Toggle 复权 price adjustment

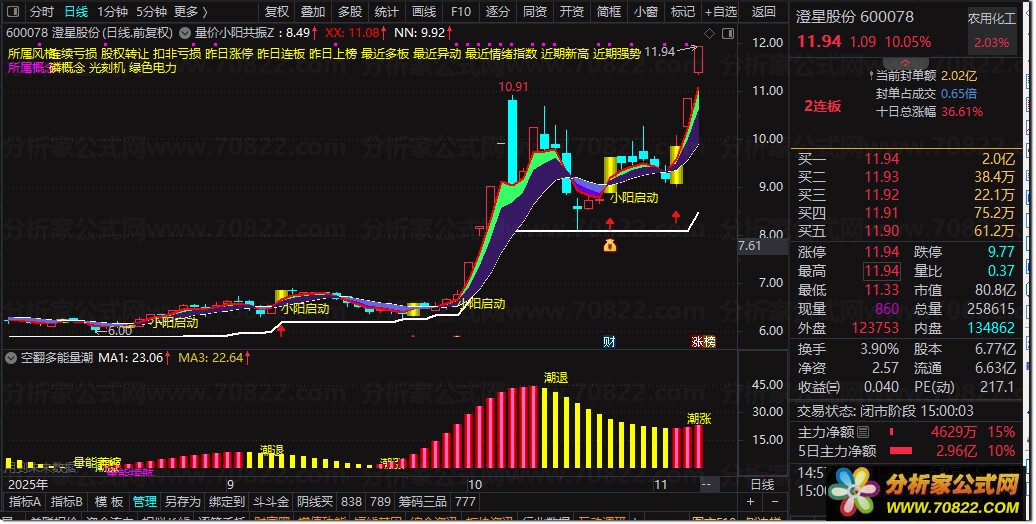tap(276, 12)
